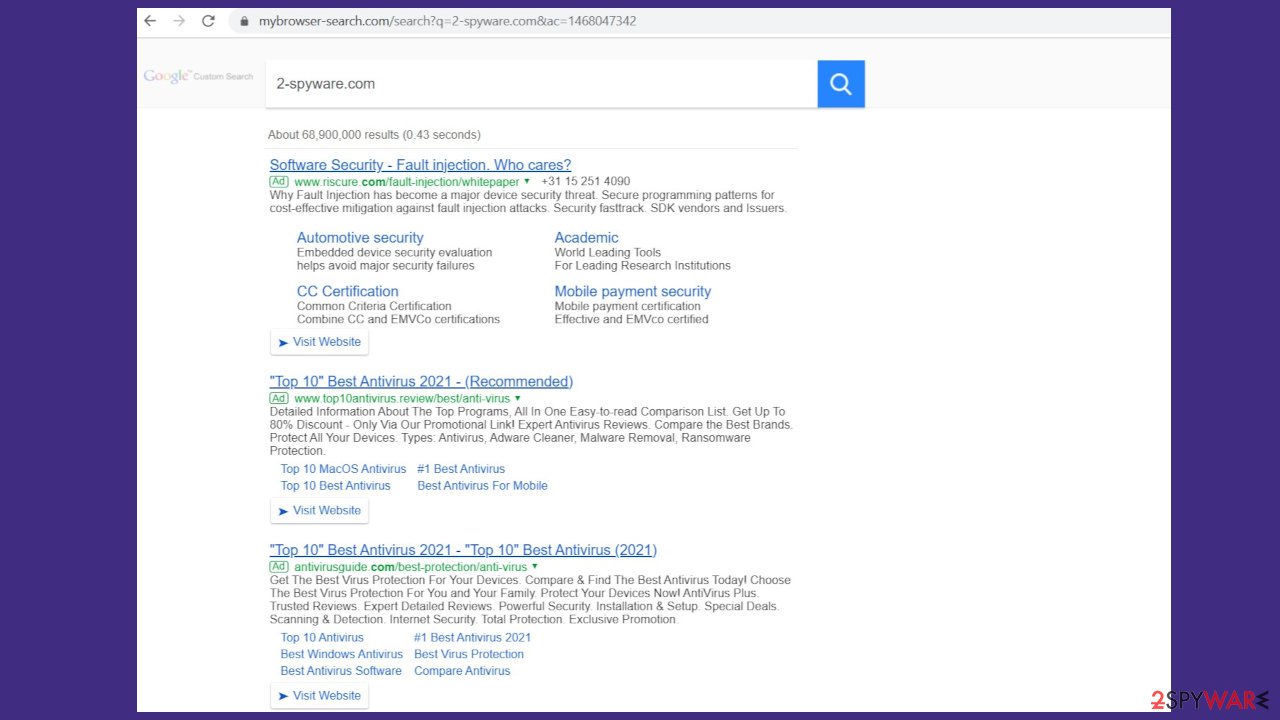Open the dropdown arrow after top10antivirus.review URL
Screen dimensions: 1280x720
pos(518,398)
